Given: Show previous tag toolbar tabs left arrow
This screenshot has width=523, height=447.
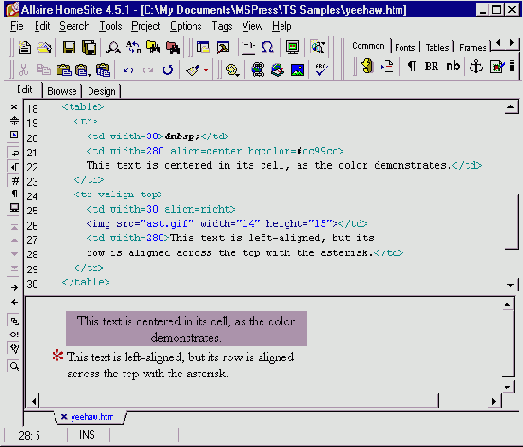Looking at the screenshot, I should (498, 43).
